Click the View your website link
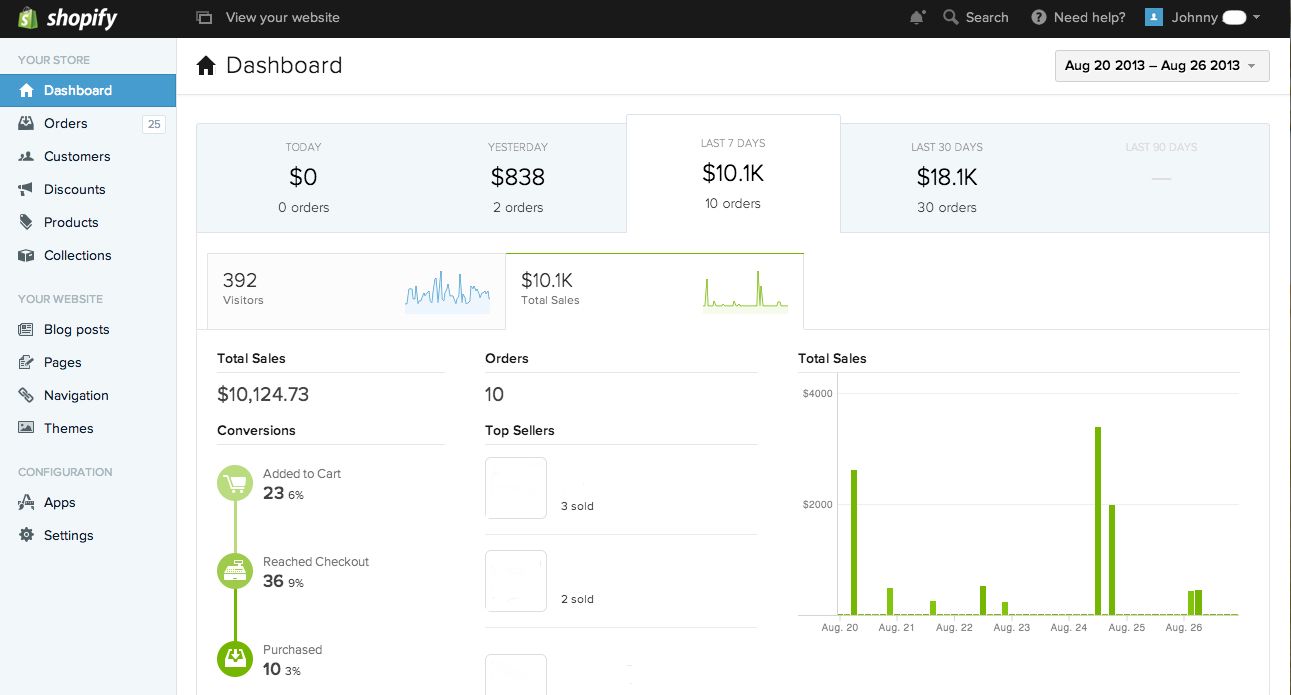The image size is (1291, 695). 283,17
